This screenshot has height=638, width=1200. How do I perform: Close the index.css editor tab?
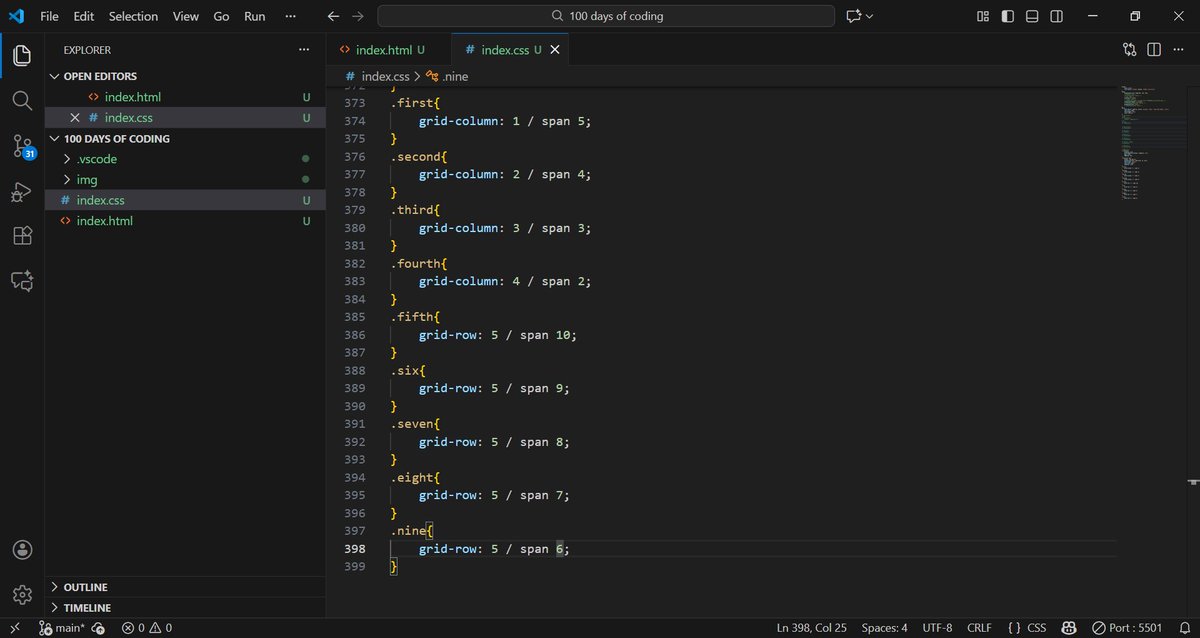coord(555,49)
